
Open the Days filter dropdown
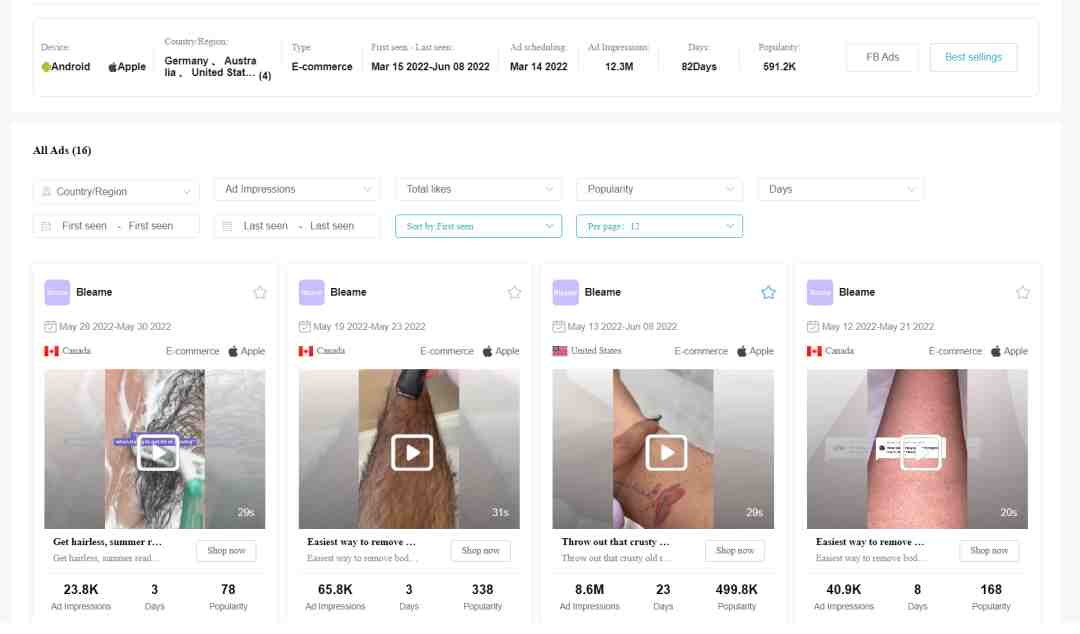[x=841, y=189]
